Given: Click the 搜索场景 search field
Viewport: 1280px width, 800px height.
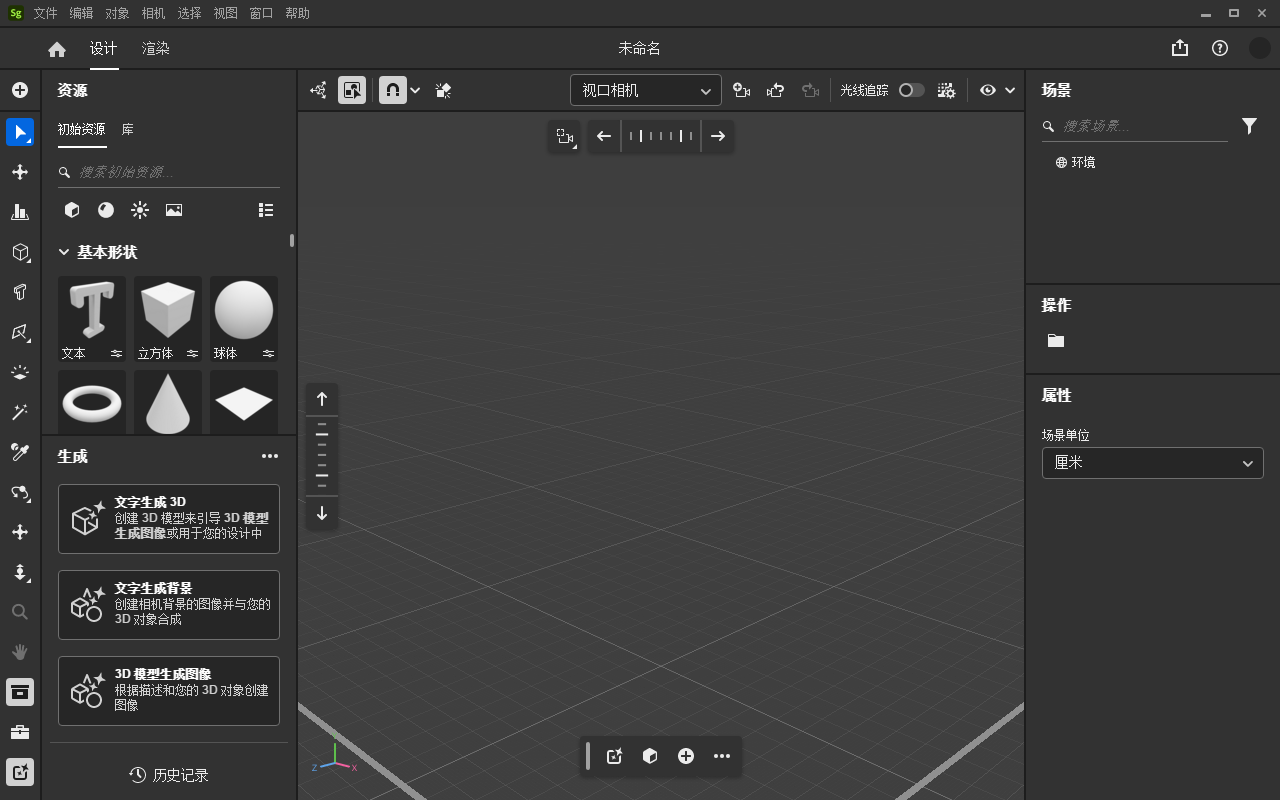Looking at the screenshot, I should tap(1135, 126).
